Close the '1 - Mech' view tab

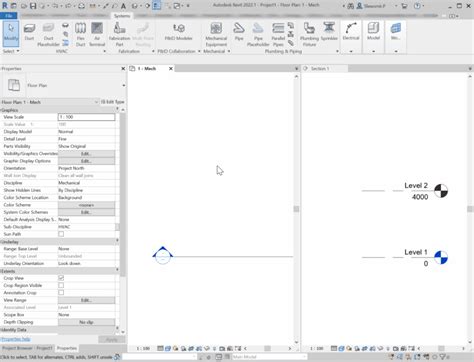click(171, 69)
